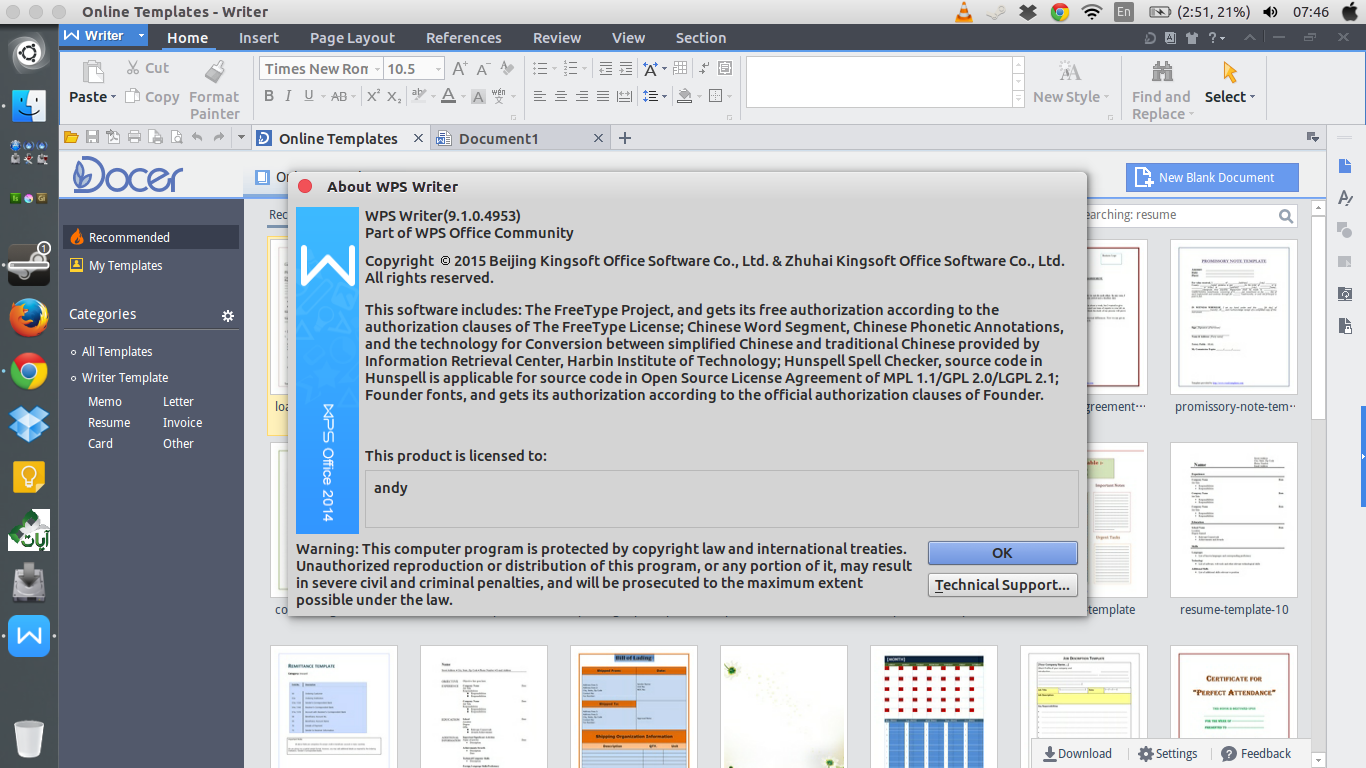Open the References tab
Screen dimensions: 1366x768
[x=464, y=38]
